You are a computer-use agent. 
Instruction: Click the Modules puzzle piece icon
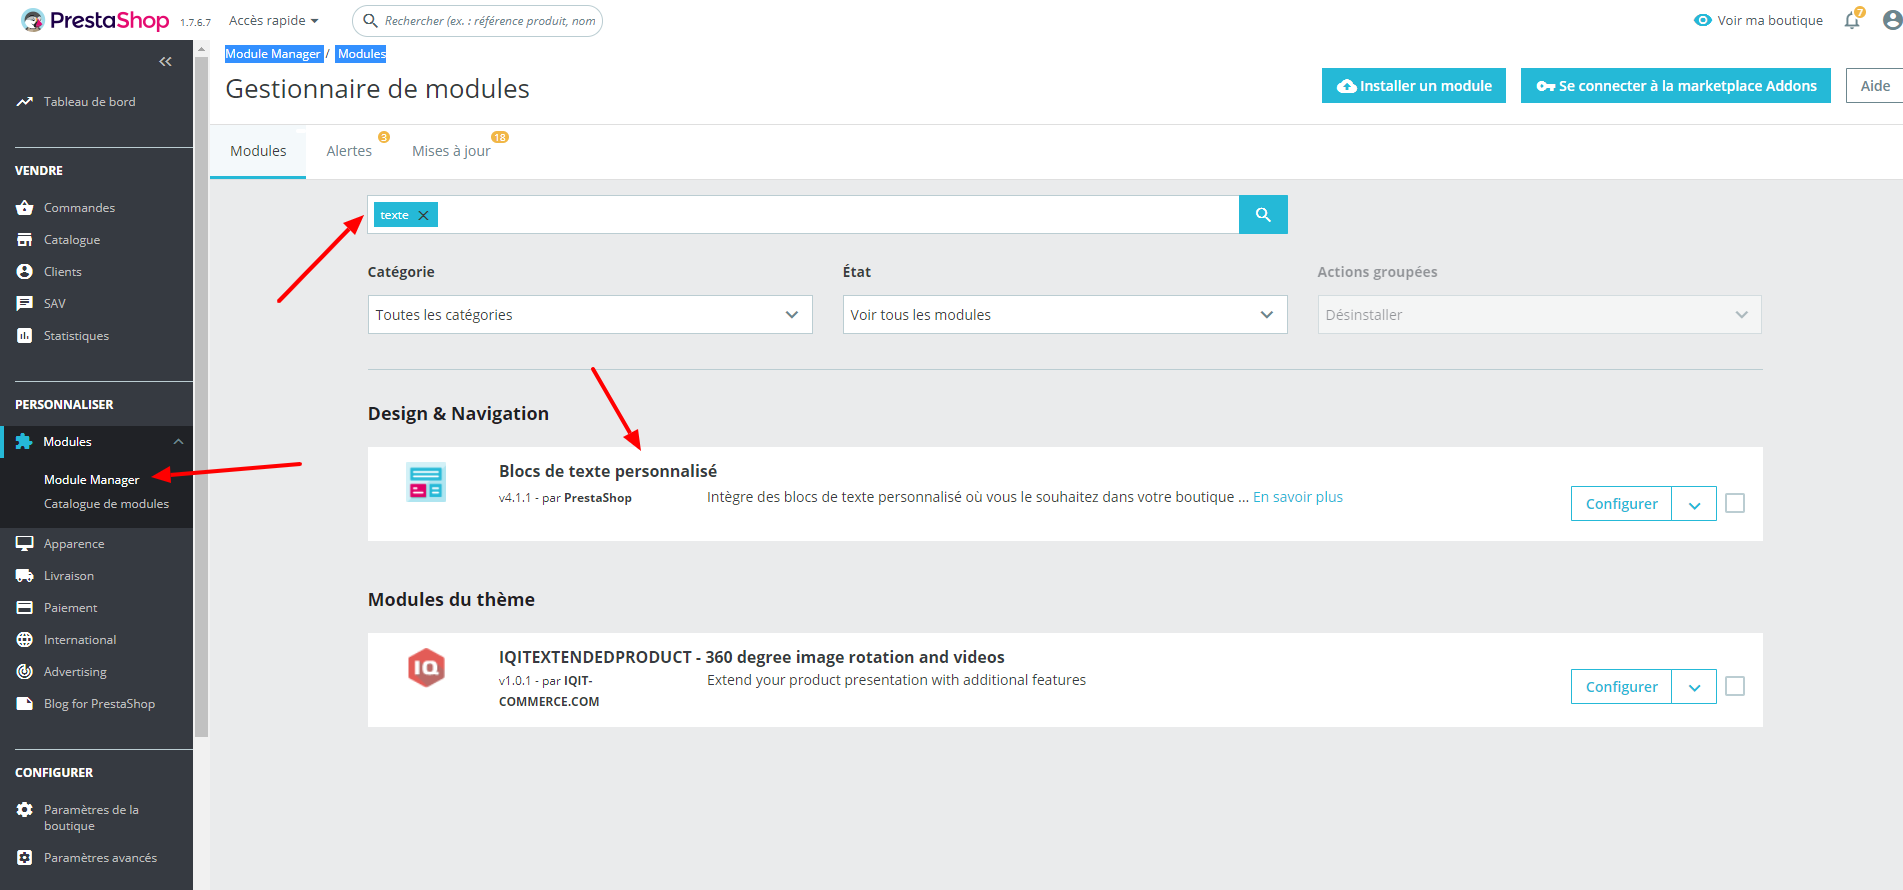tap(24, 442)
